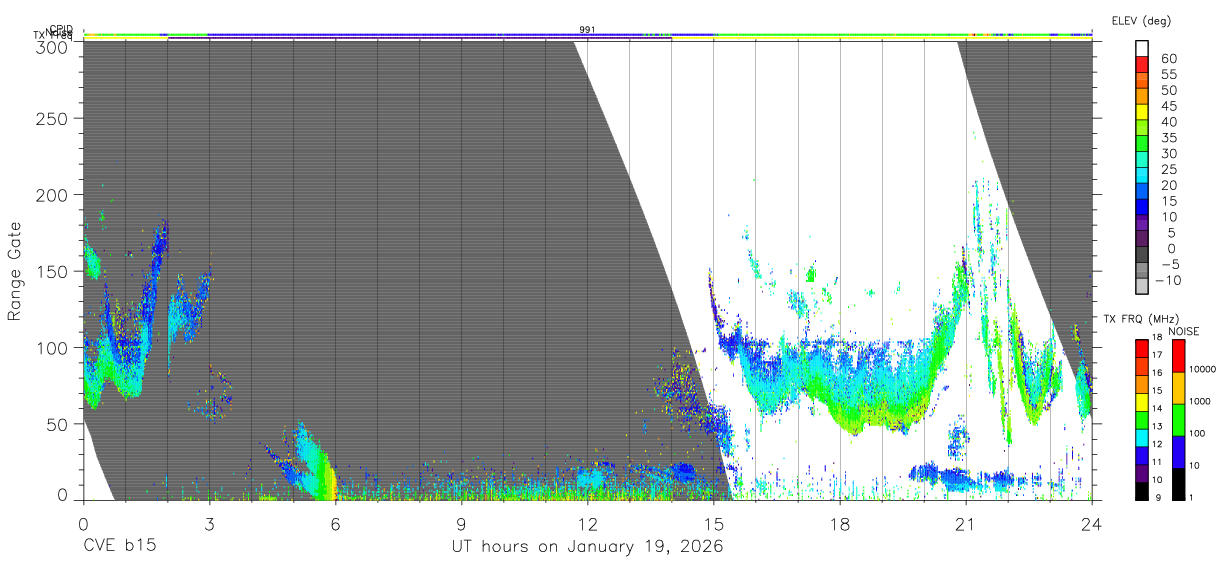Click the '-10' label on the ELEV scale
Screen dimensions: 1228x567
(1168, 279)
